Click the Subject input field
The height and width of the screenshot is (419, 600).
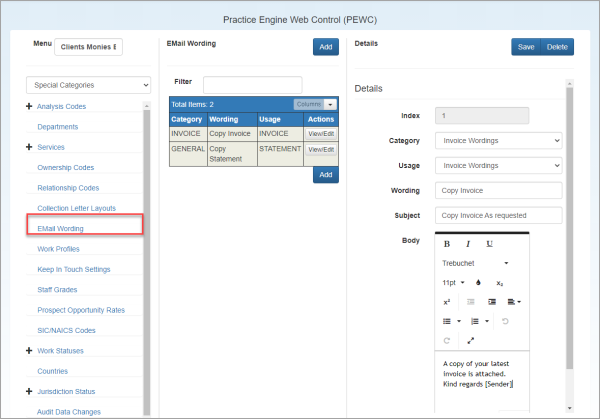click(x=499, y=215)
